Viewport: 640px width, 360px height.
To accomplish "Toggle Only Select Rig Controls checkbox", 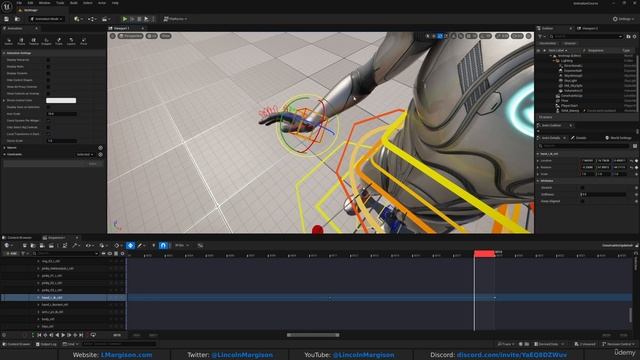I will pos(48,127).
